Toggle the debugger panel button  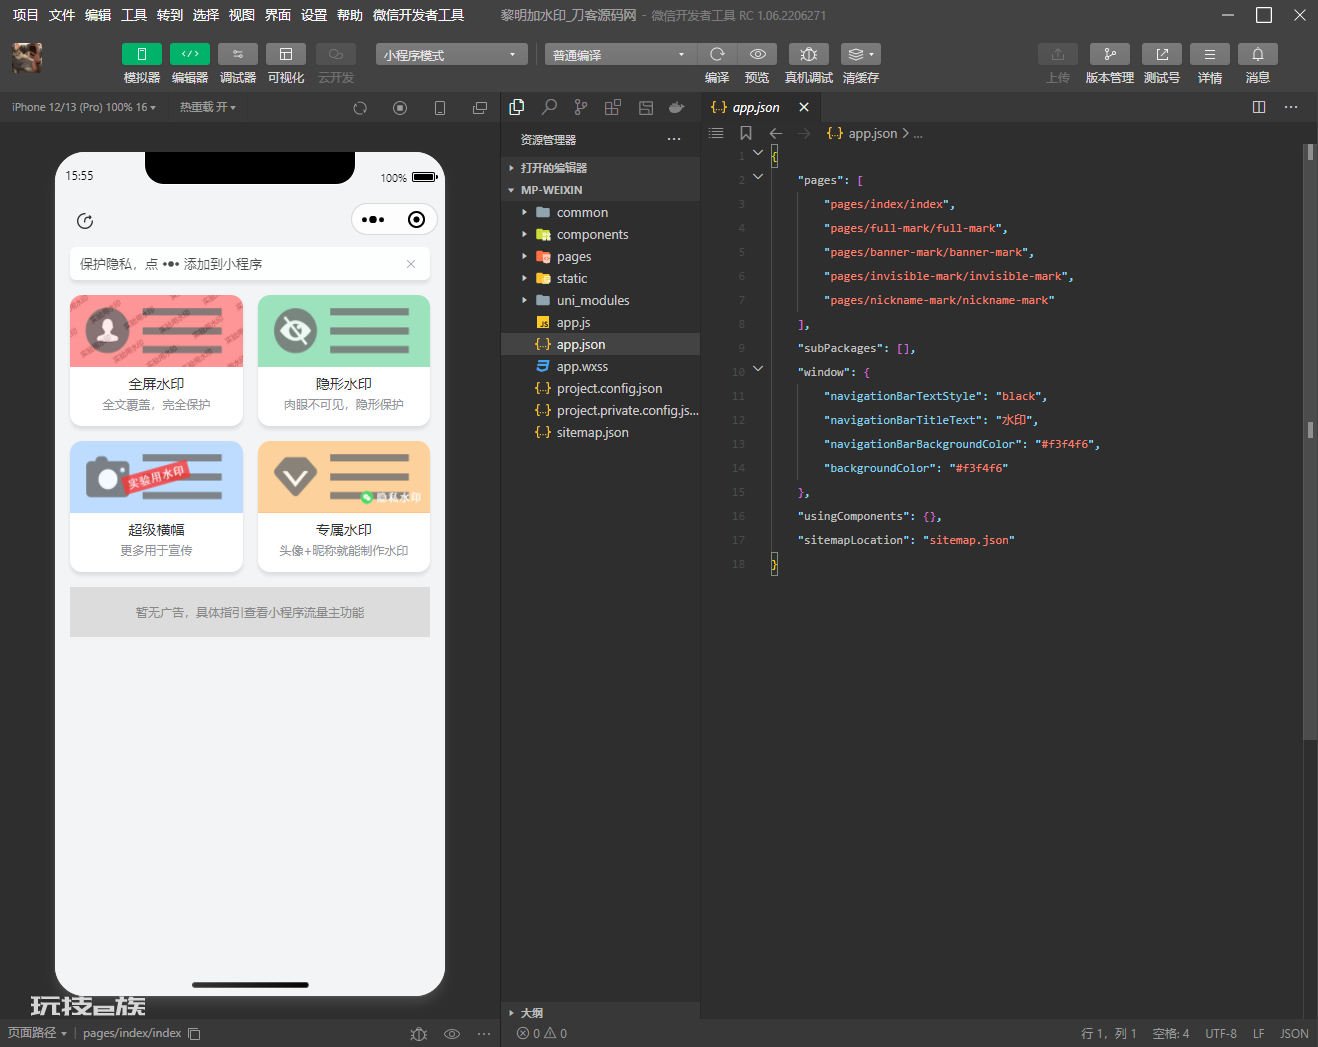(238, 54)
